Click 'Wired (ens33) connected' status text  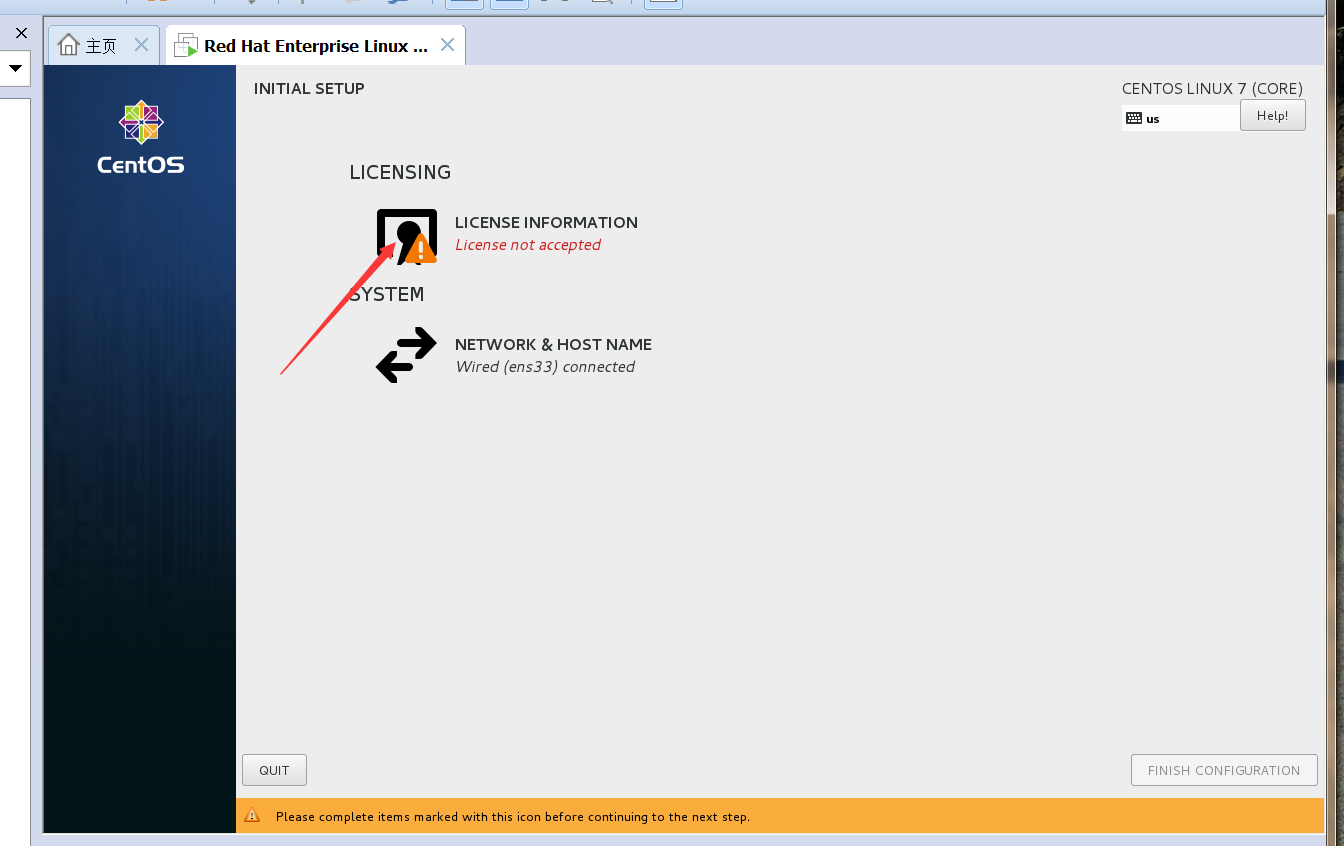click(x=545, y=367)
